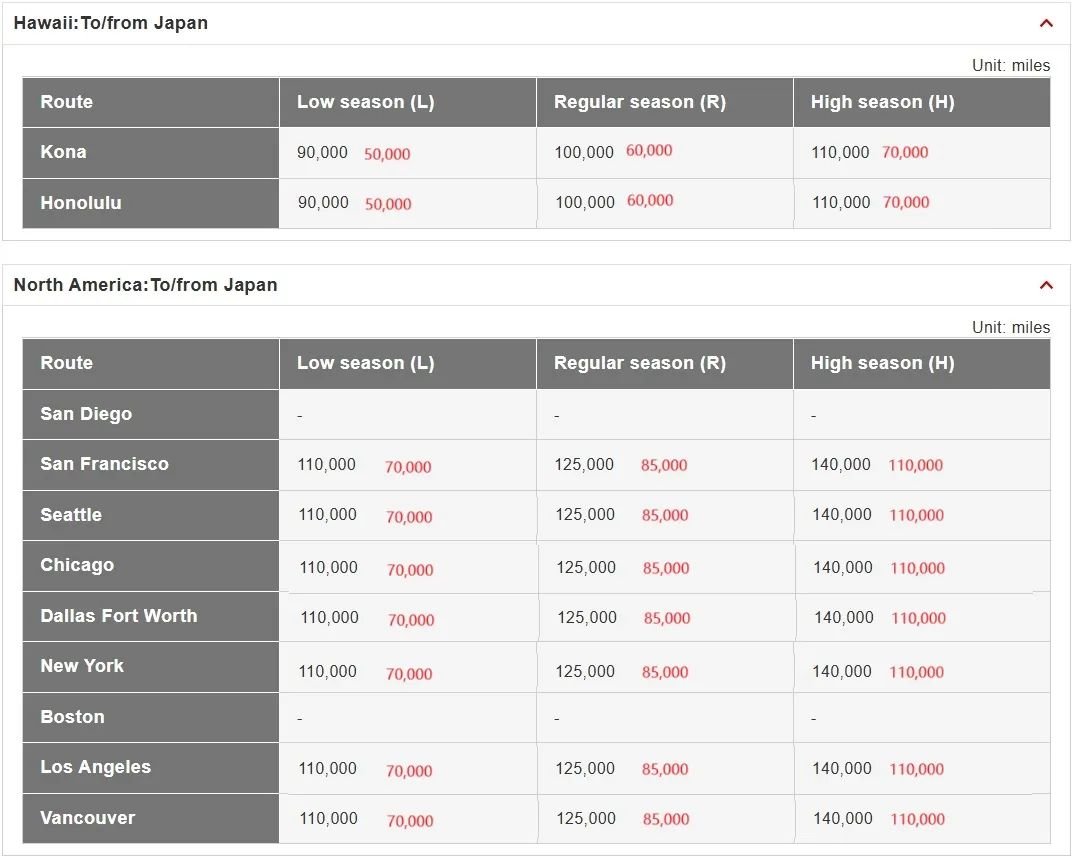Click New York high season 110,000 red value

[916, 672]
